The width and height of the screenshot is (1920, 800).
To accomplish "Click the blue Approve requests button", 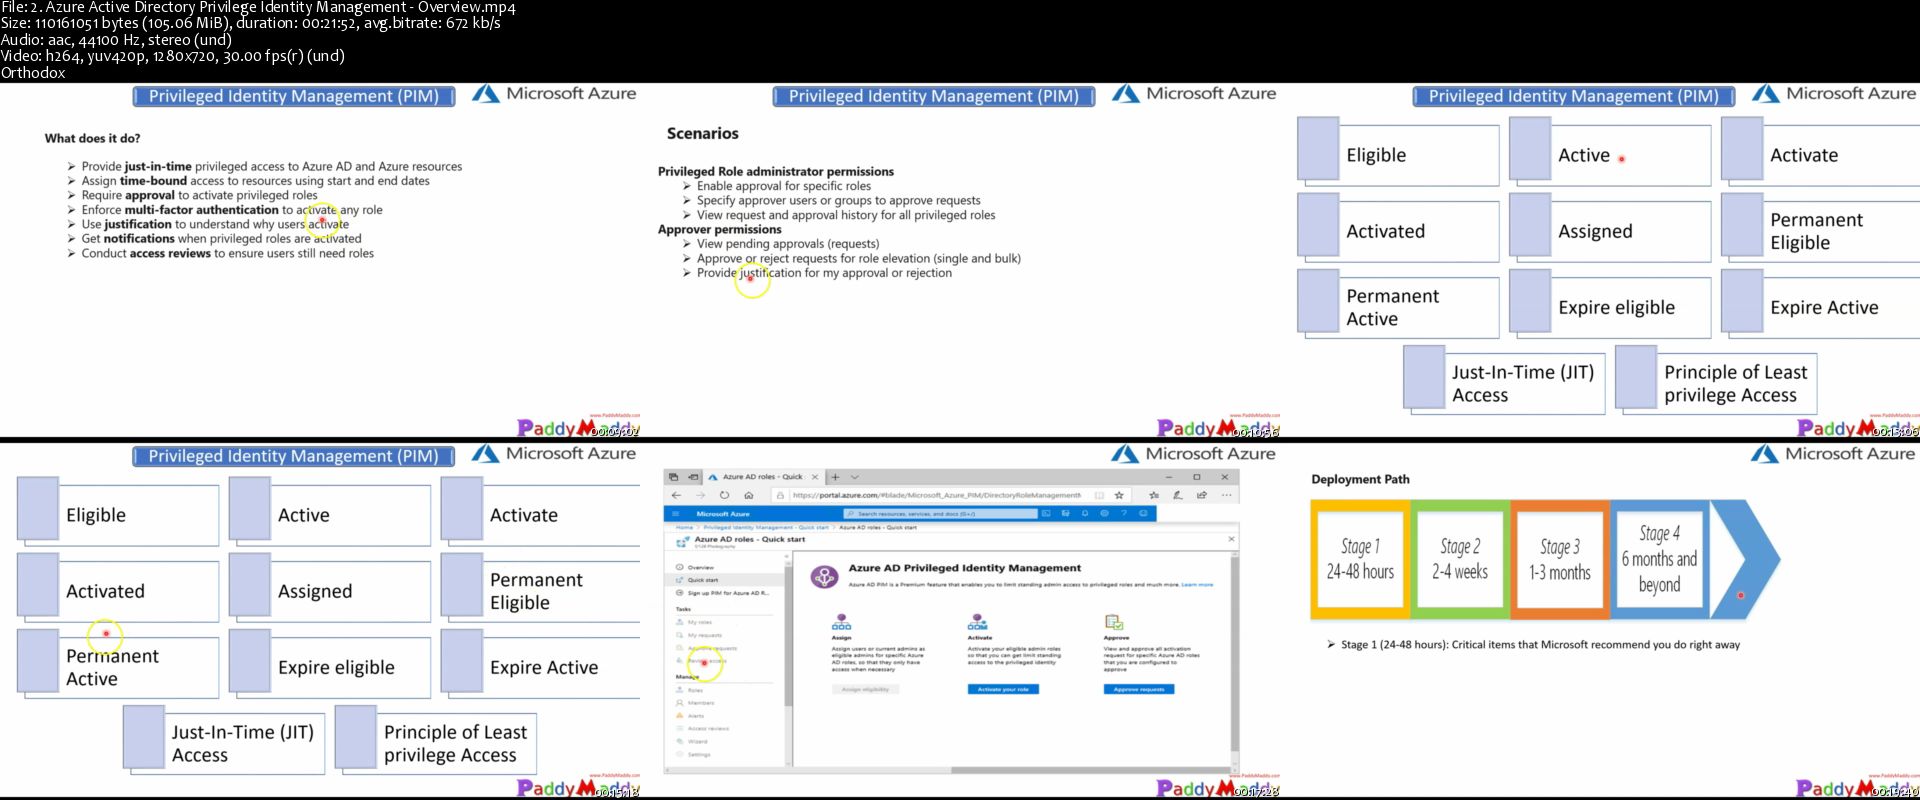I will pyautogui.click(x=1139, y=689).
